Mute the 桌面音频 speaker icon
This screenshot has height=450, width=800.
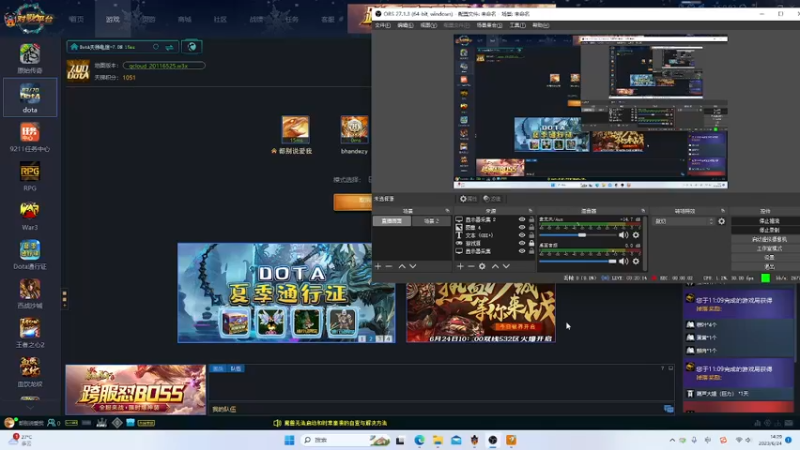623,261
